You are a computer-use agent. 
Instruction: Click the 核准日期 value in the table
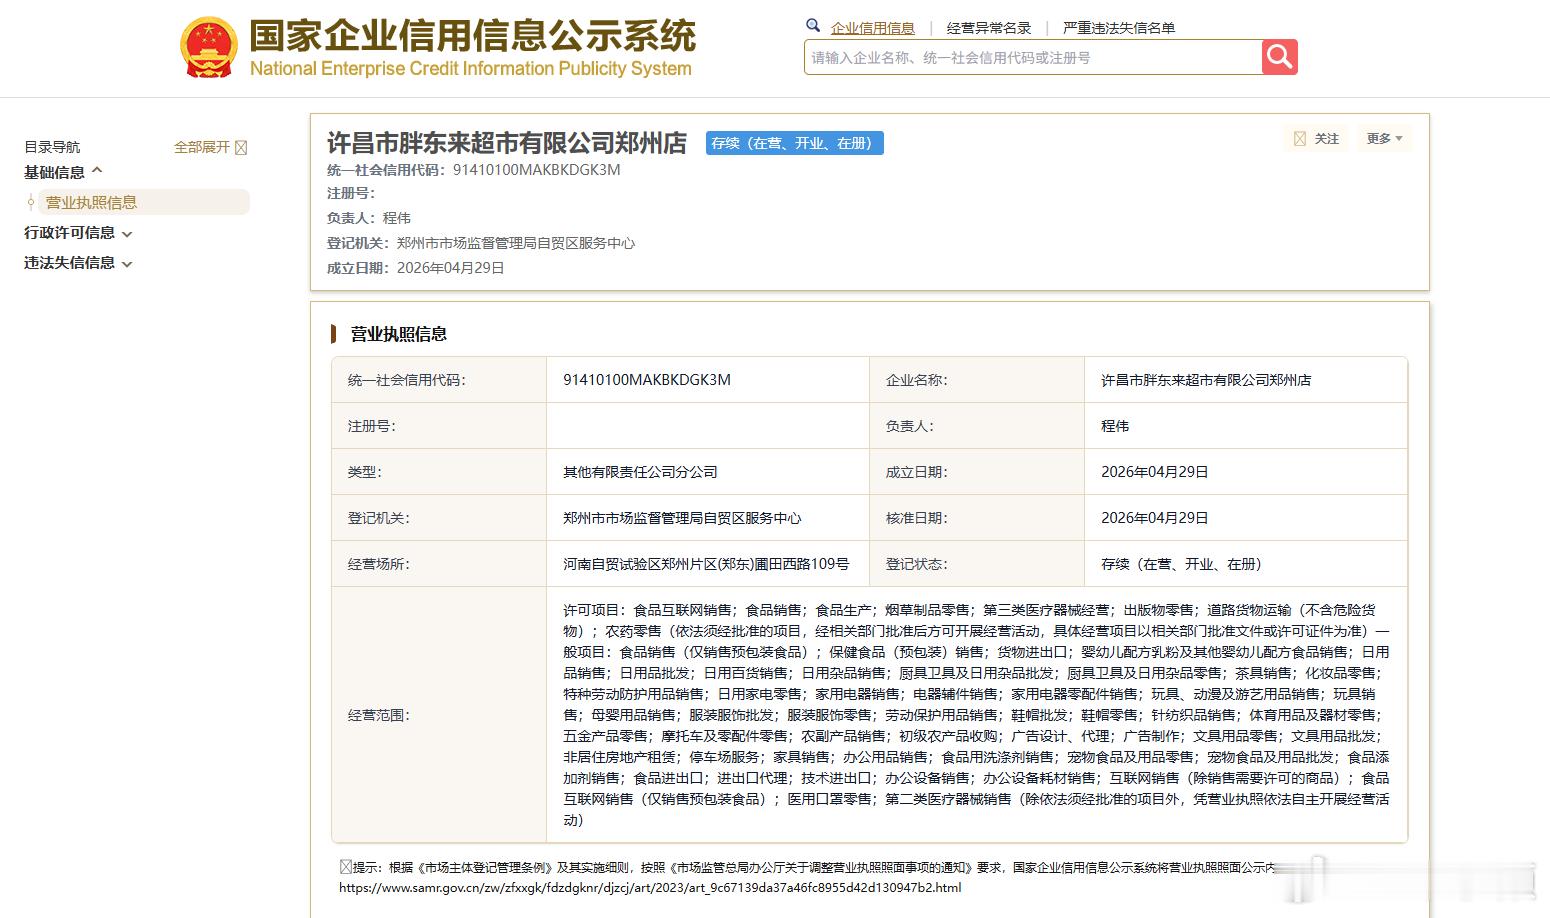point(1155,518)
